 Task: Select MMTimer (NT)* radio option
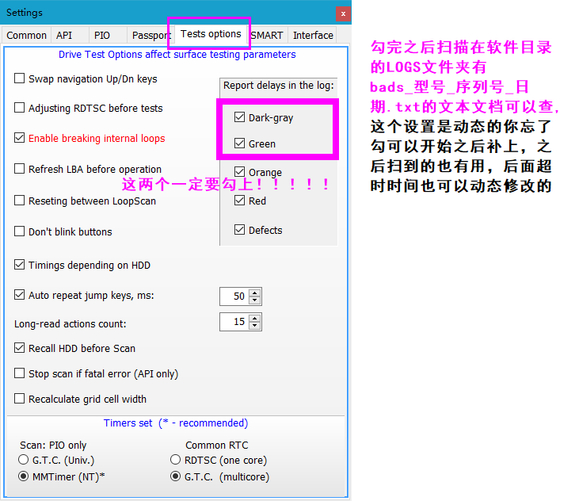23,476
